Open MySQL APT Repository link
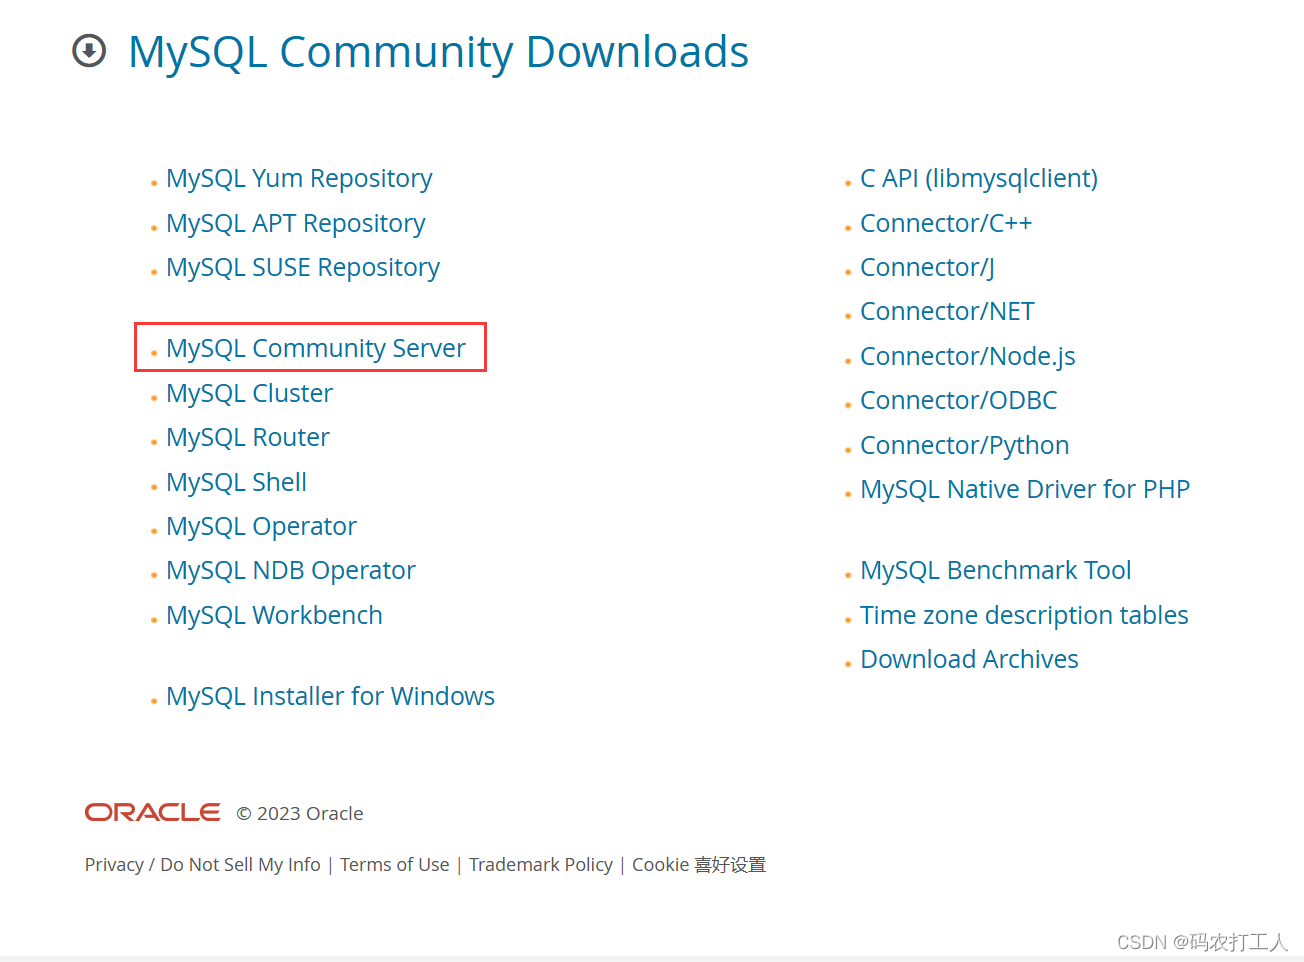 [x=296, y=223]
